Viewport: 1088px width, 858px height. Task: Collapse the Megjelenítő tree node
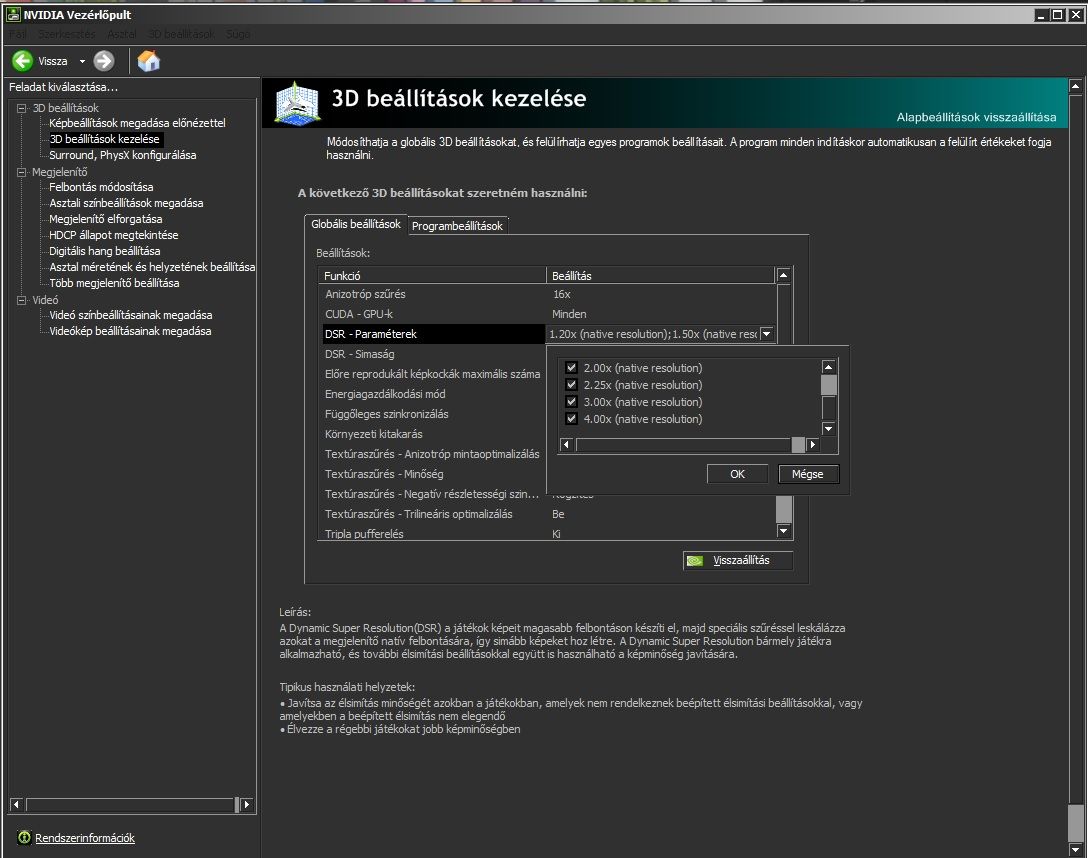[22, 172]
